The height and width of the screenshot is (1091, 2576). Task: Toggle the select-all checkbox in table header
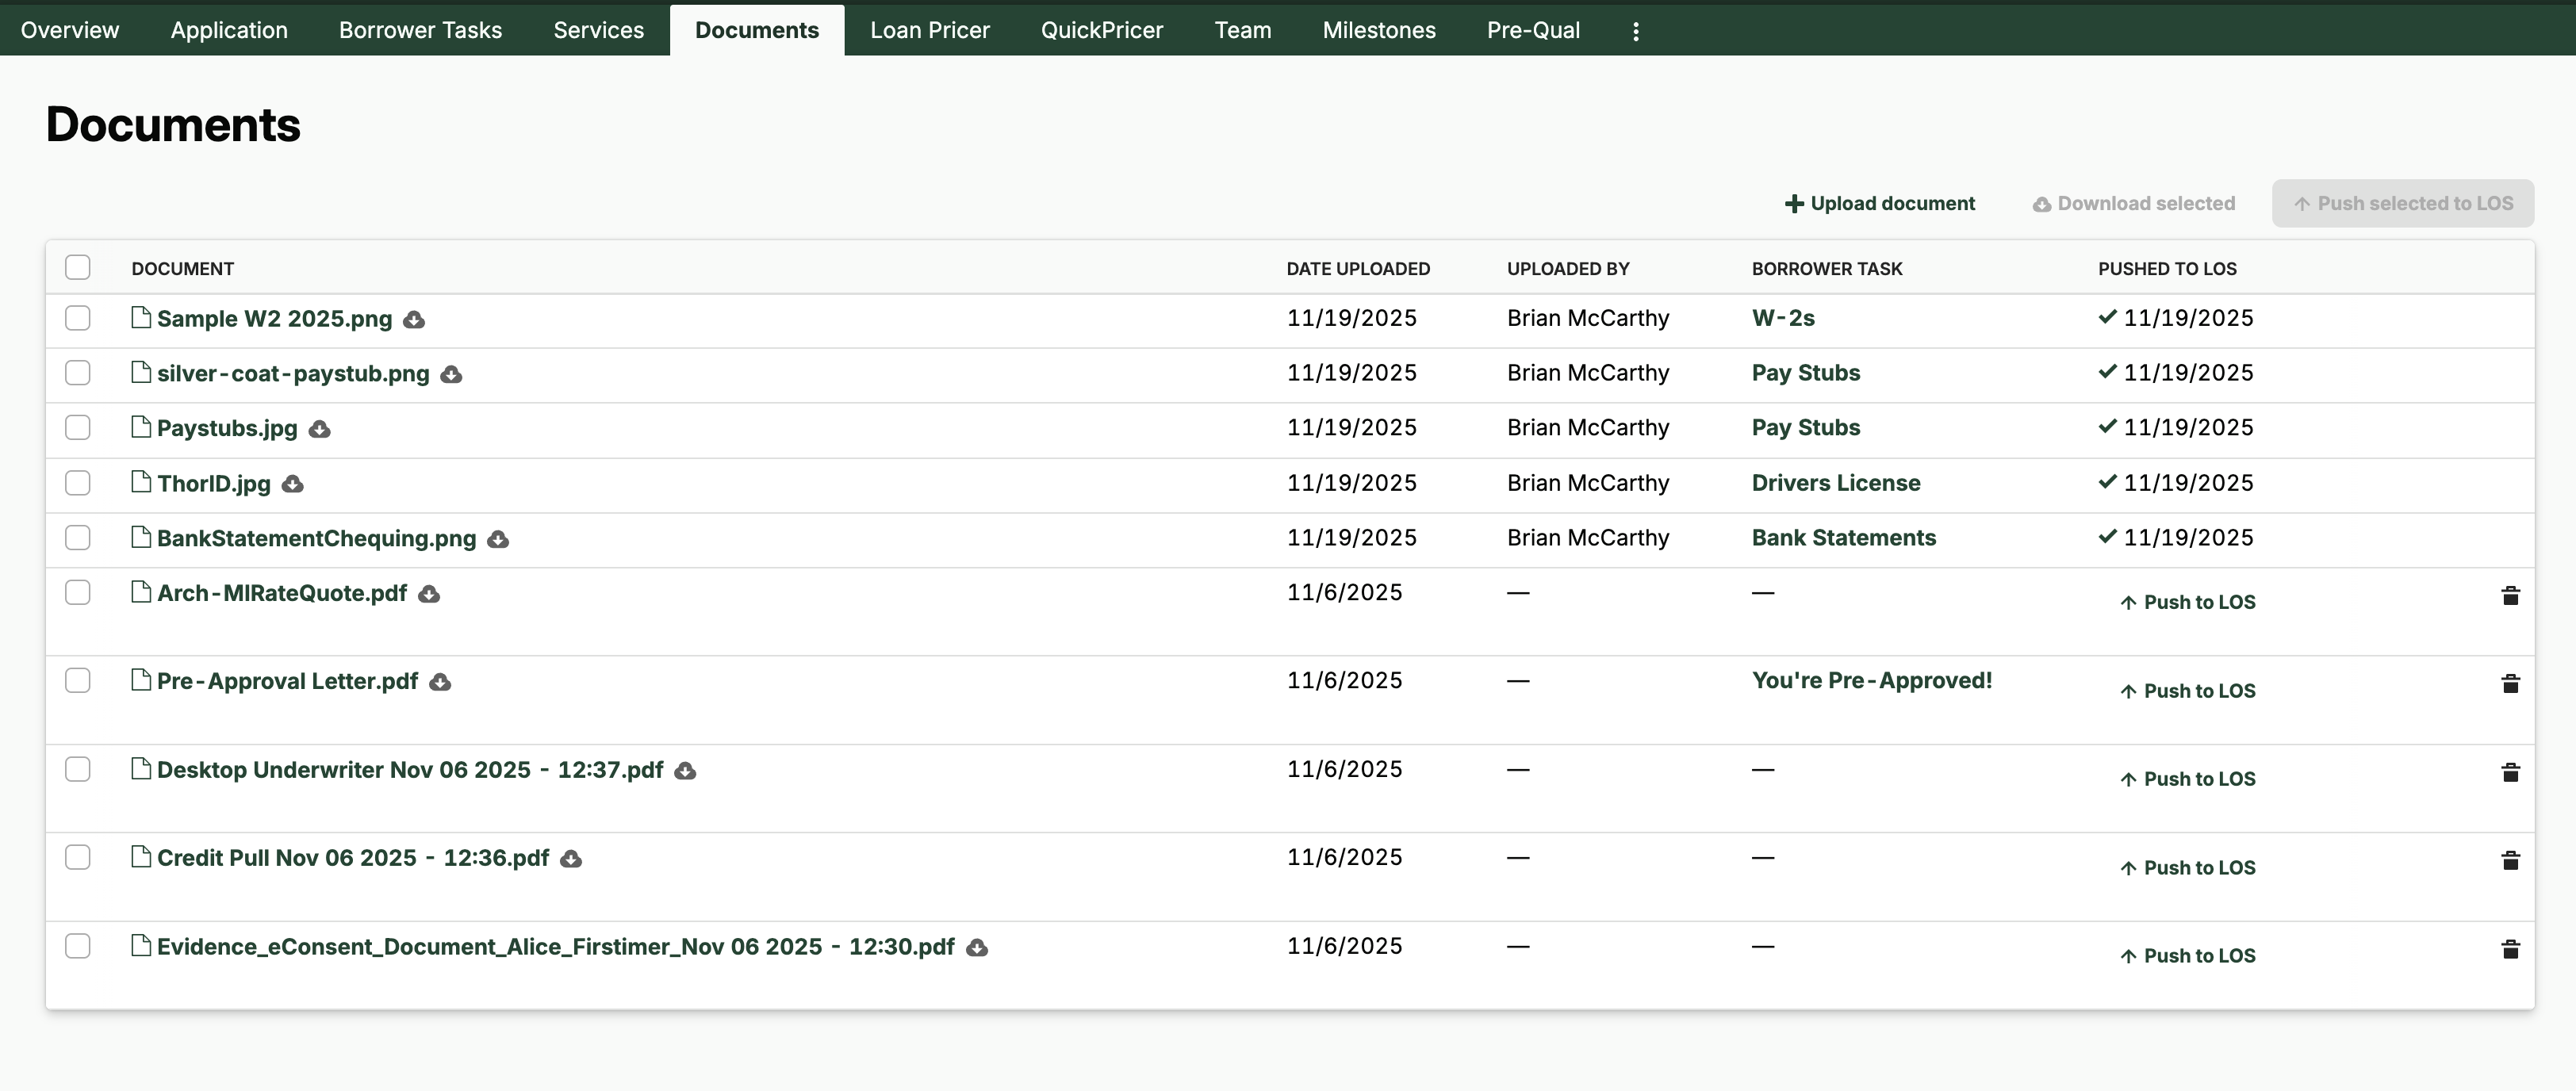pos(78,268)
